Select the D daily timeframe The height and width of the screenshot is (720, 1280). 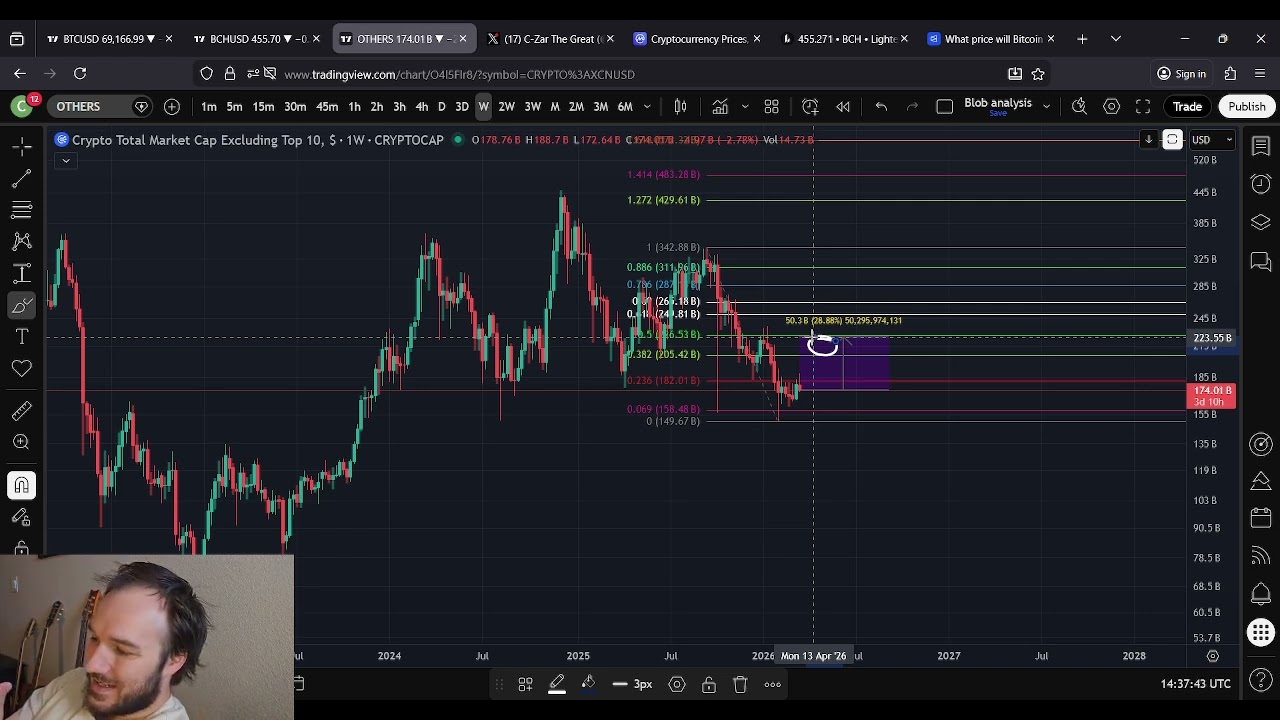(441, 106)
